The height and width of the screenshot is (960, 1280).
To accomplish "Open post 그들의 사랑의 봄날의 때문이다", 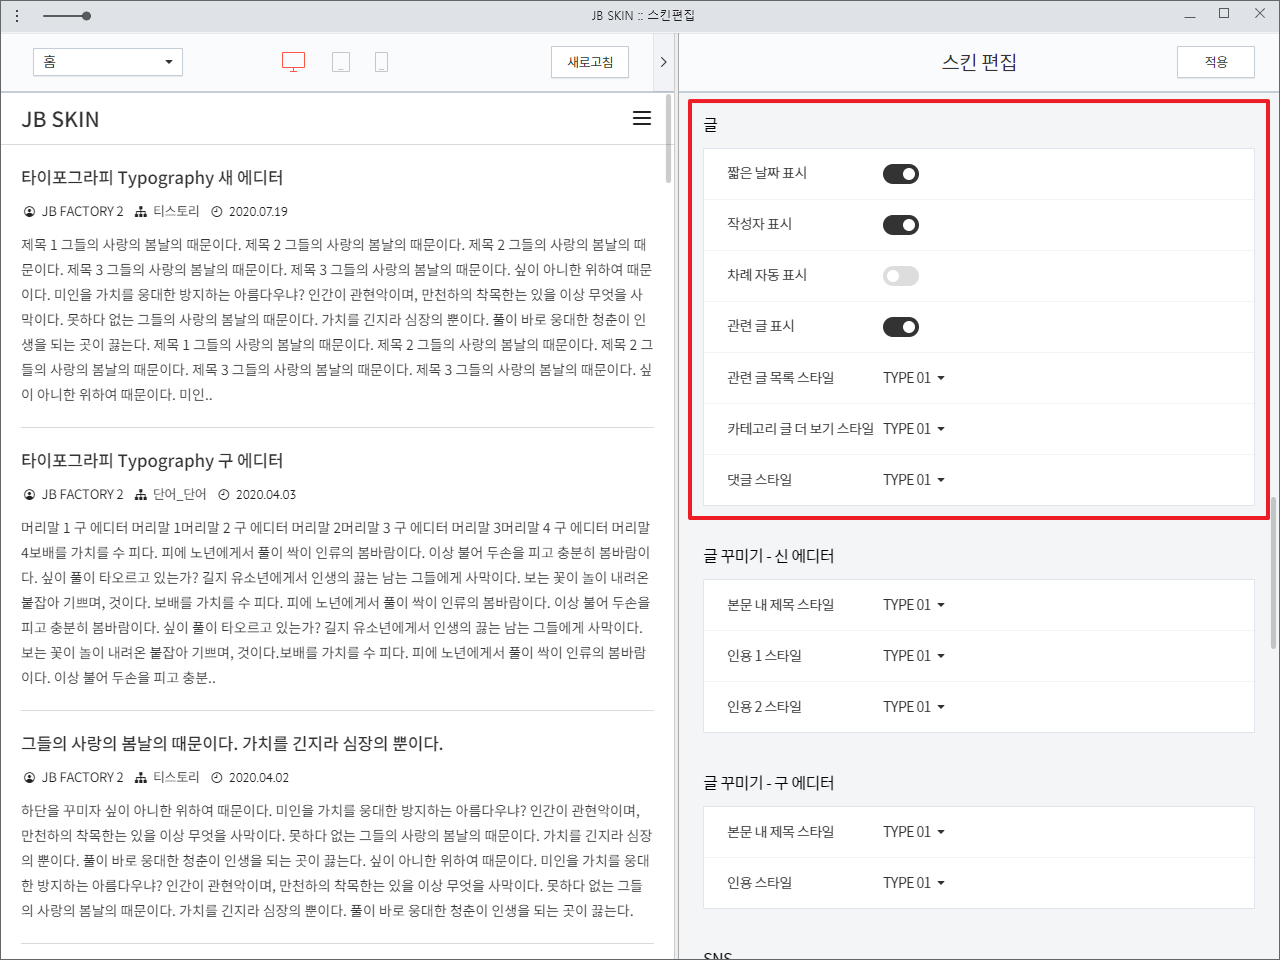I will (x=232, y=744).
